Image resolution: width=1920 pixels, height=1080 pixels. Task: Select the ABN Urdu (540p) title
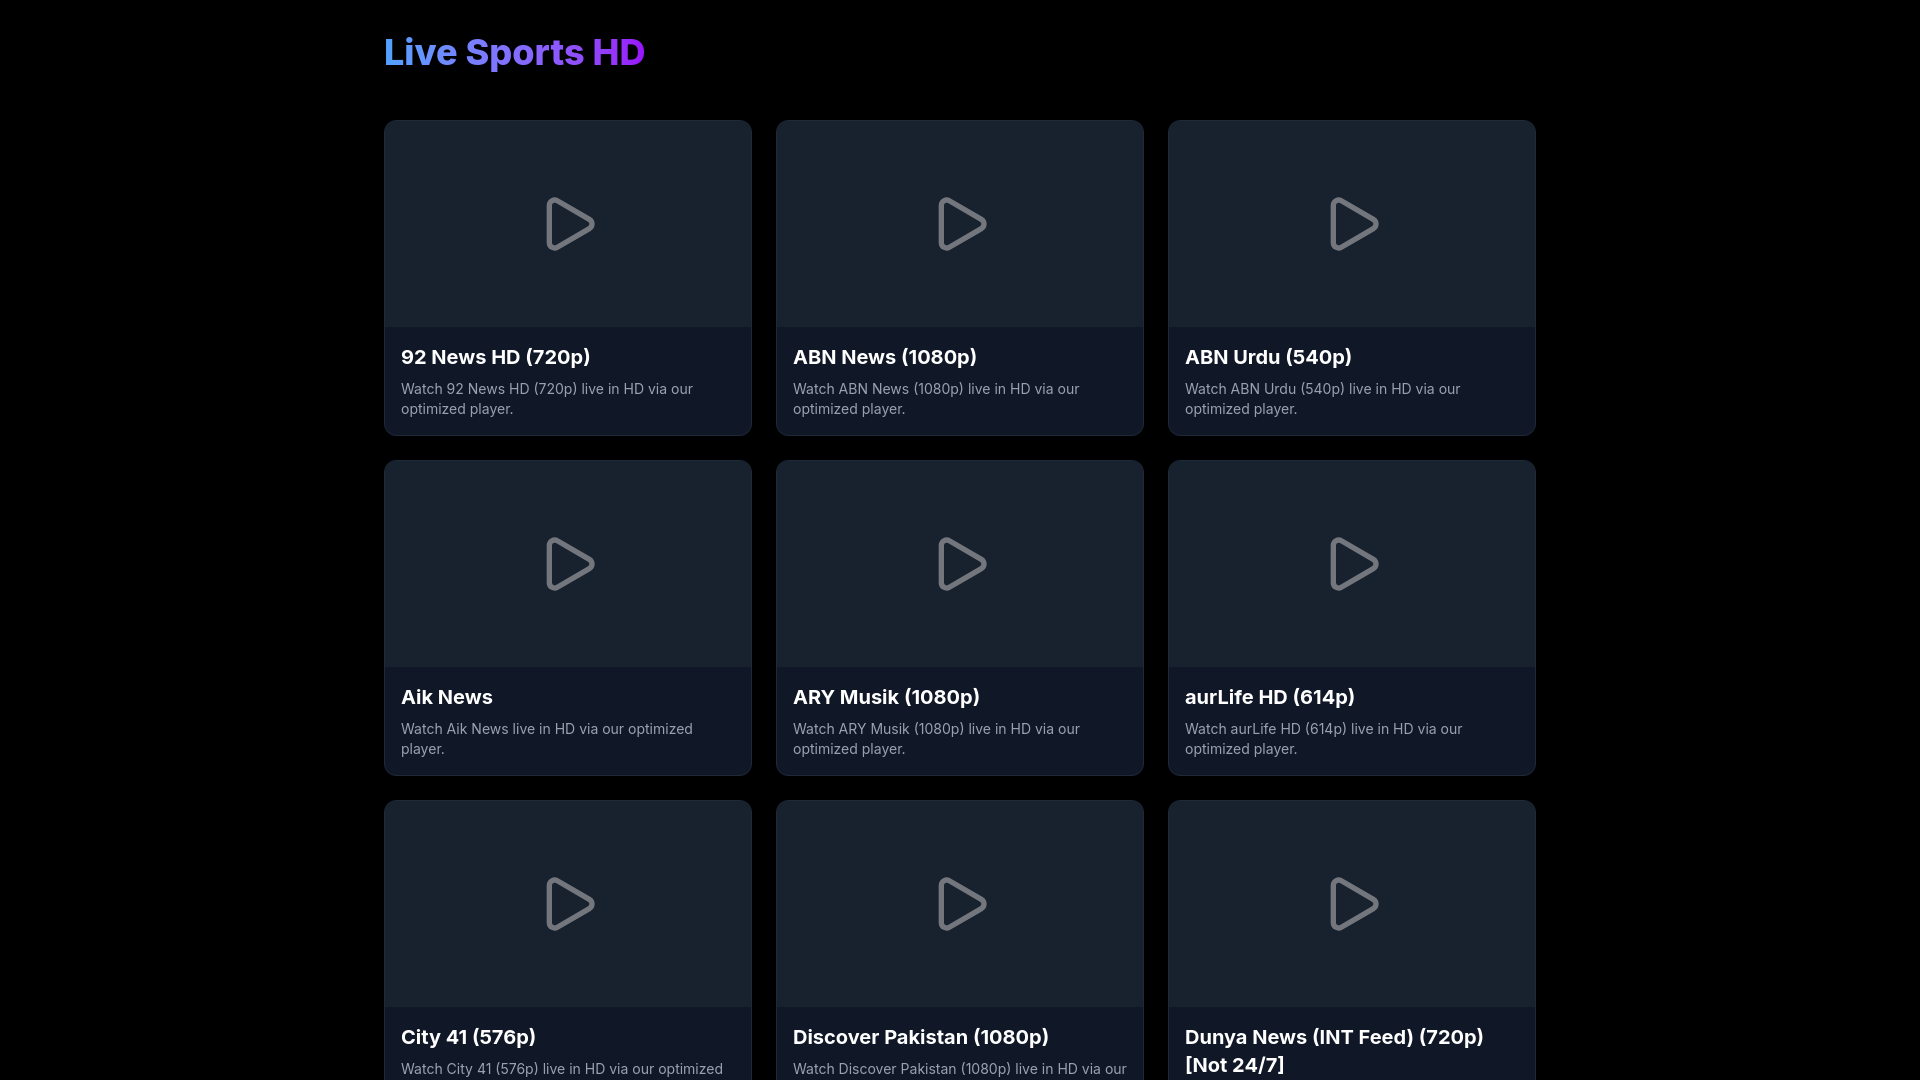tap(1268, 357)
